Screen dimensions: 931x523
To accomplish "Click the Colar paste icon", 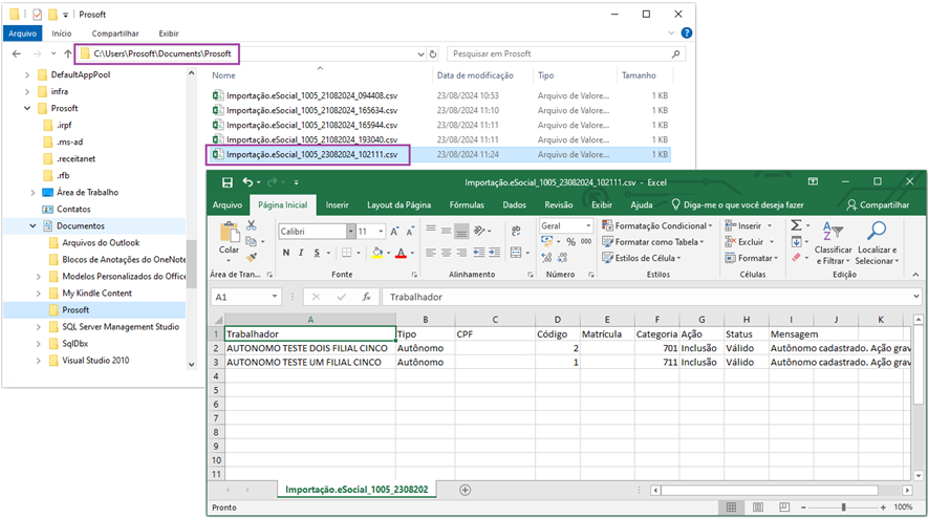I will (x=229, y=233).
